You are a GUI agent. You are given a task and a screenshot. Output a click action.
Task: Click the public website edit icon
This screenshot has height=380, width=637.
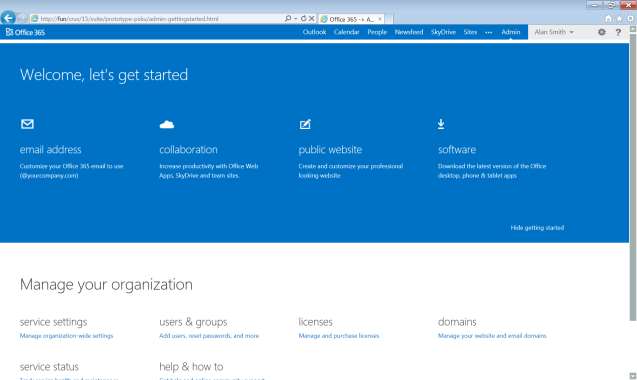click(305, 124)
